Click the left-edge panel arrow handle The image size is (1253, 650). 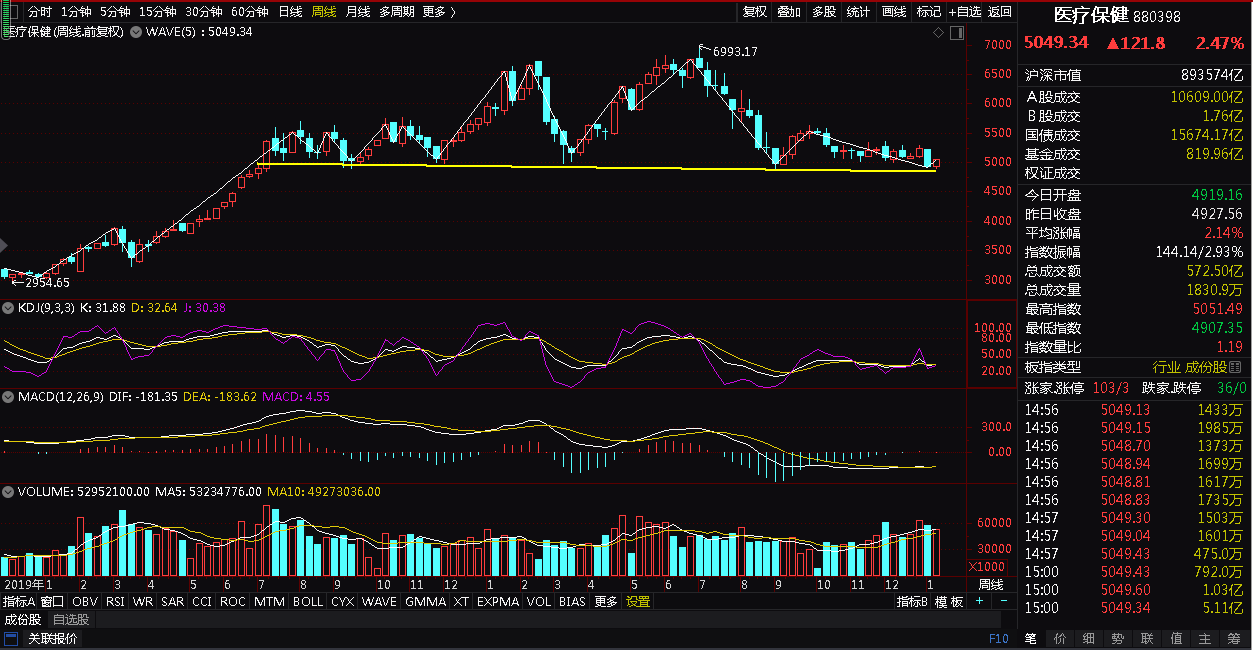coord(4,244)
